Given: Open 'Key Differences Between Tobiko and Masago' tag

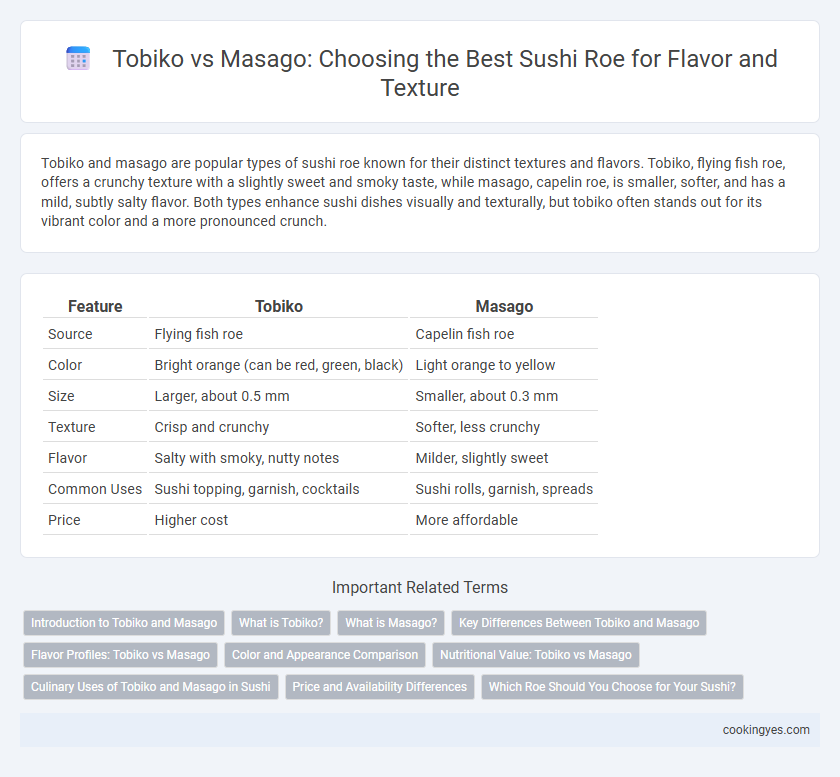Looking at the screenshot, I should [579, 623].
